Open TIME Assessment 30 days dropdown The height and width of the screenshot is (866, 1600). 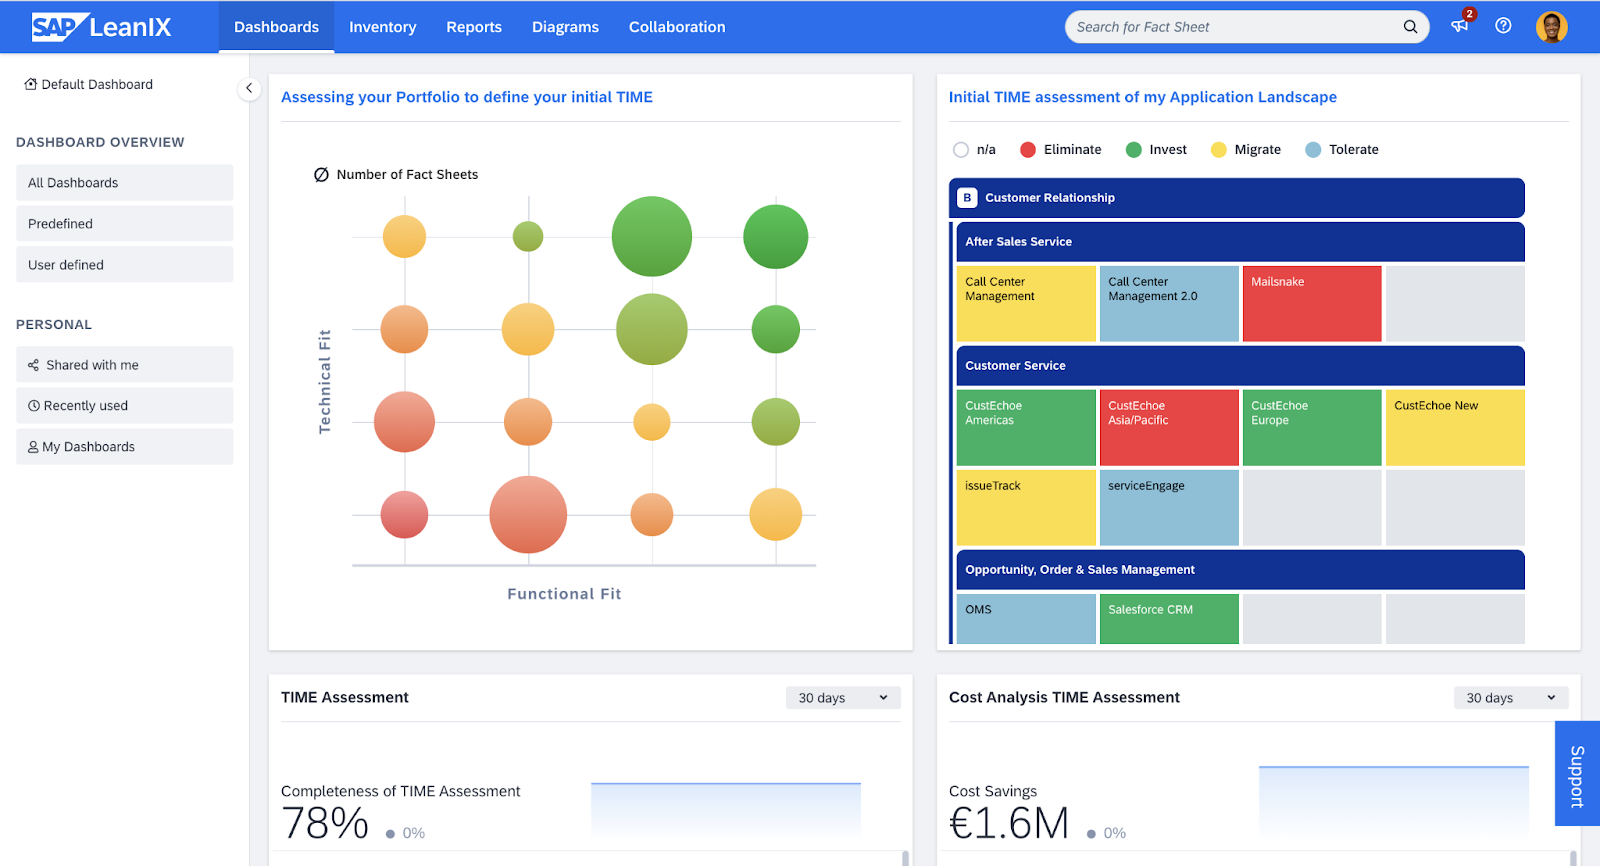(x=843, y=698)
